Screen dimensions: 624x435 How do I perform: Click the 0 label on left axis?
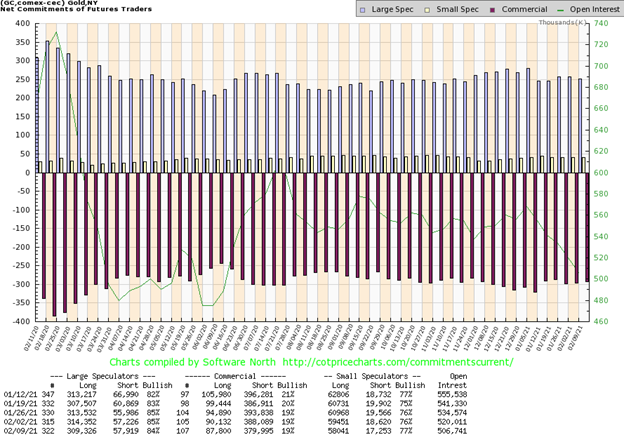pos(28,173)
